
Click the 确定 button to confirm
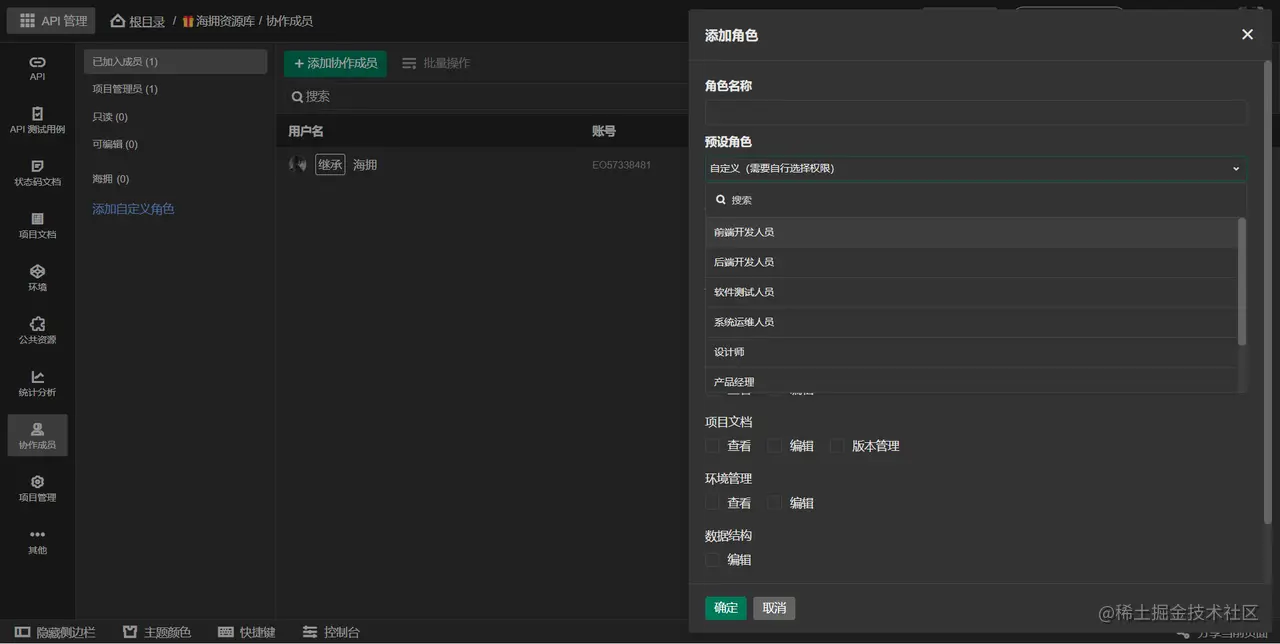(725, 607)
